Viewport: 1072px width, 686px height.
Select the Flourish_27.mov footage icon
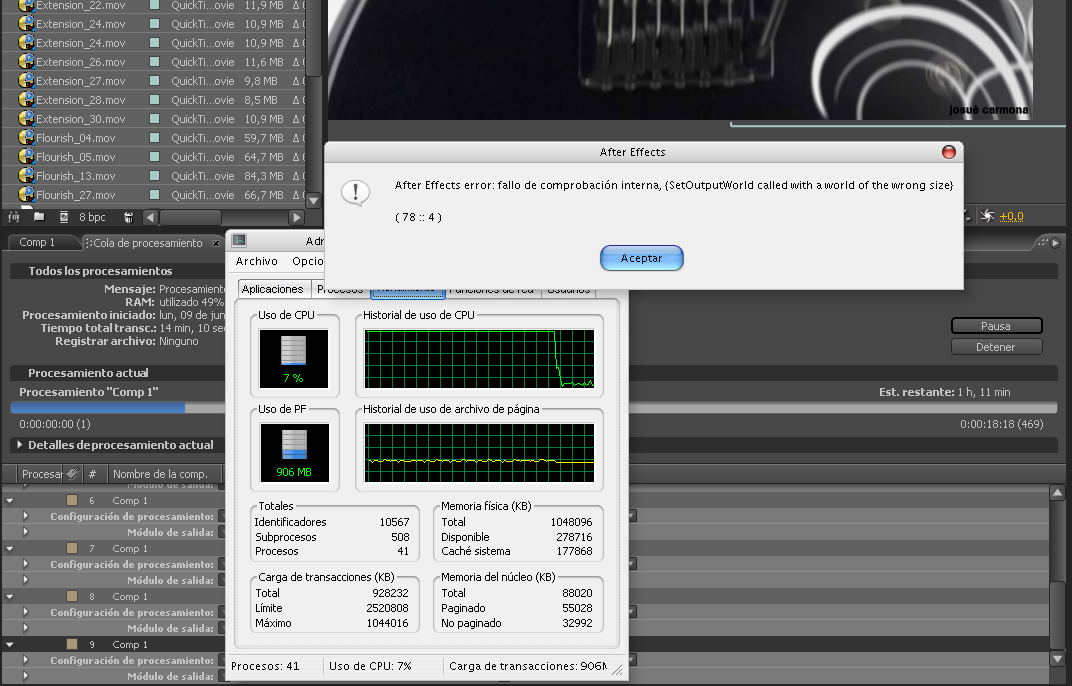click(x=26, y=195)
